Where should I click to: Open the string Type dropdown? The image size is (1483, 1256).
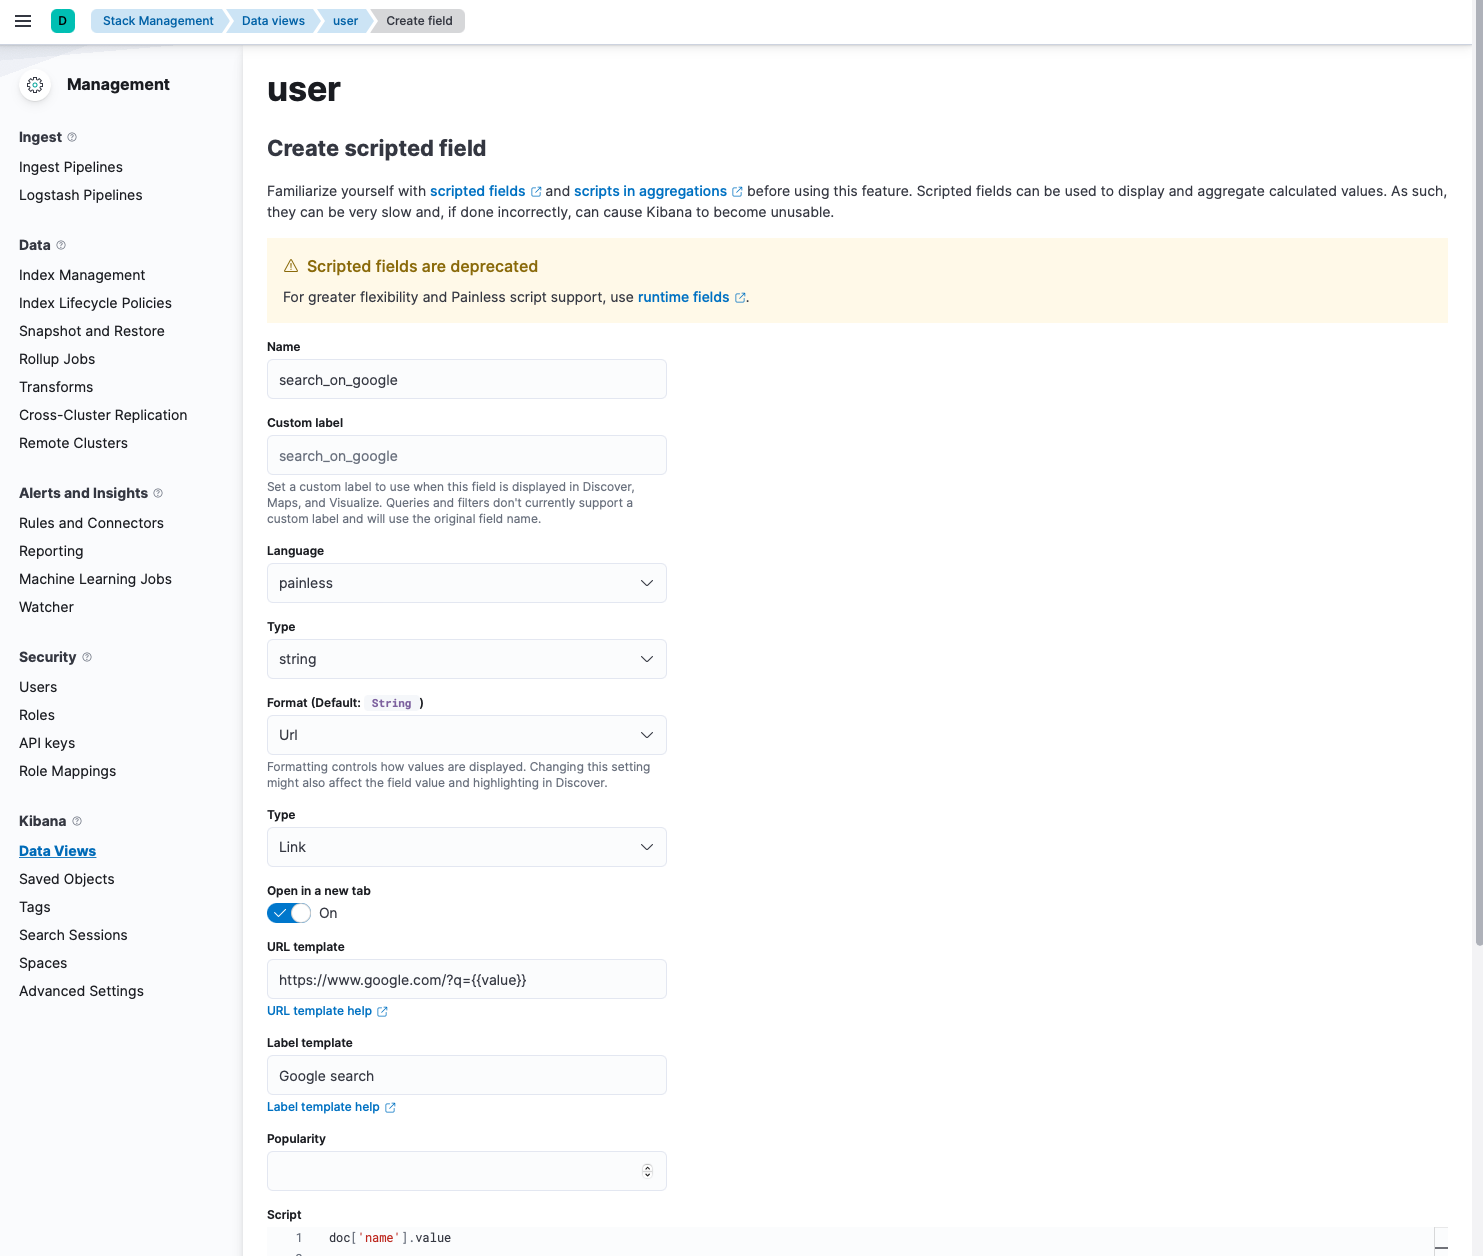tap(466, 659)
